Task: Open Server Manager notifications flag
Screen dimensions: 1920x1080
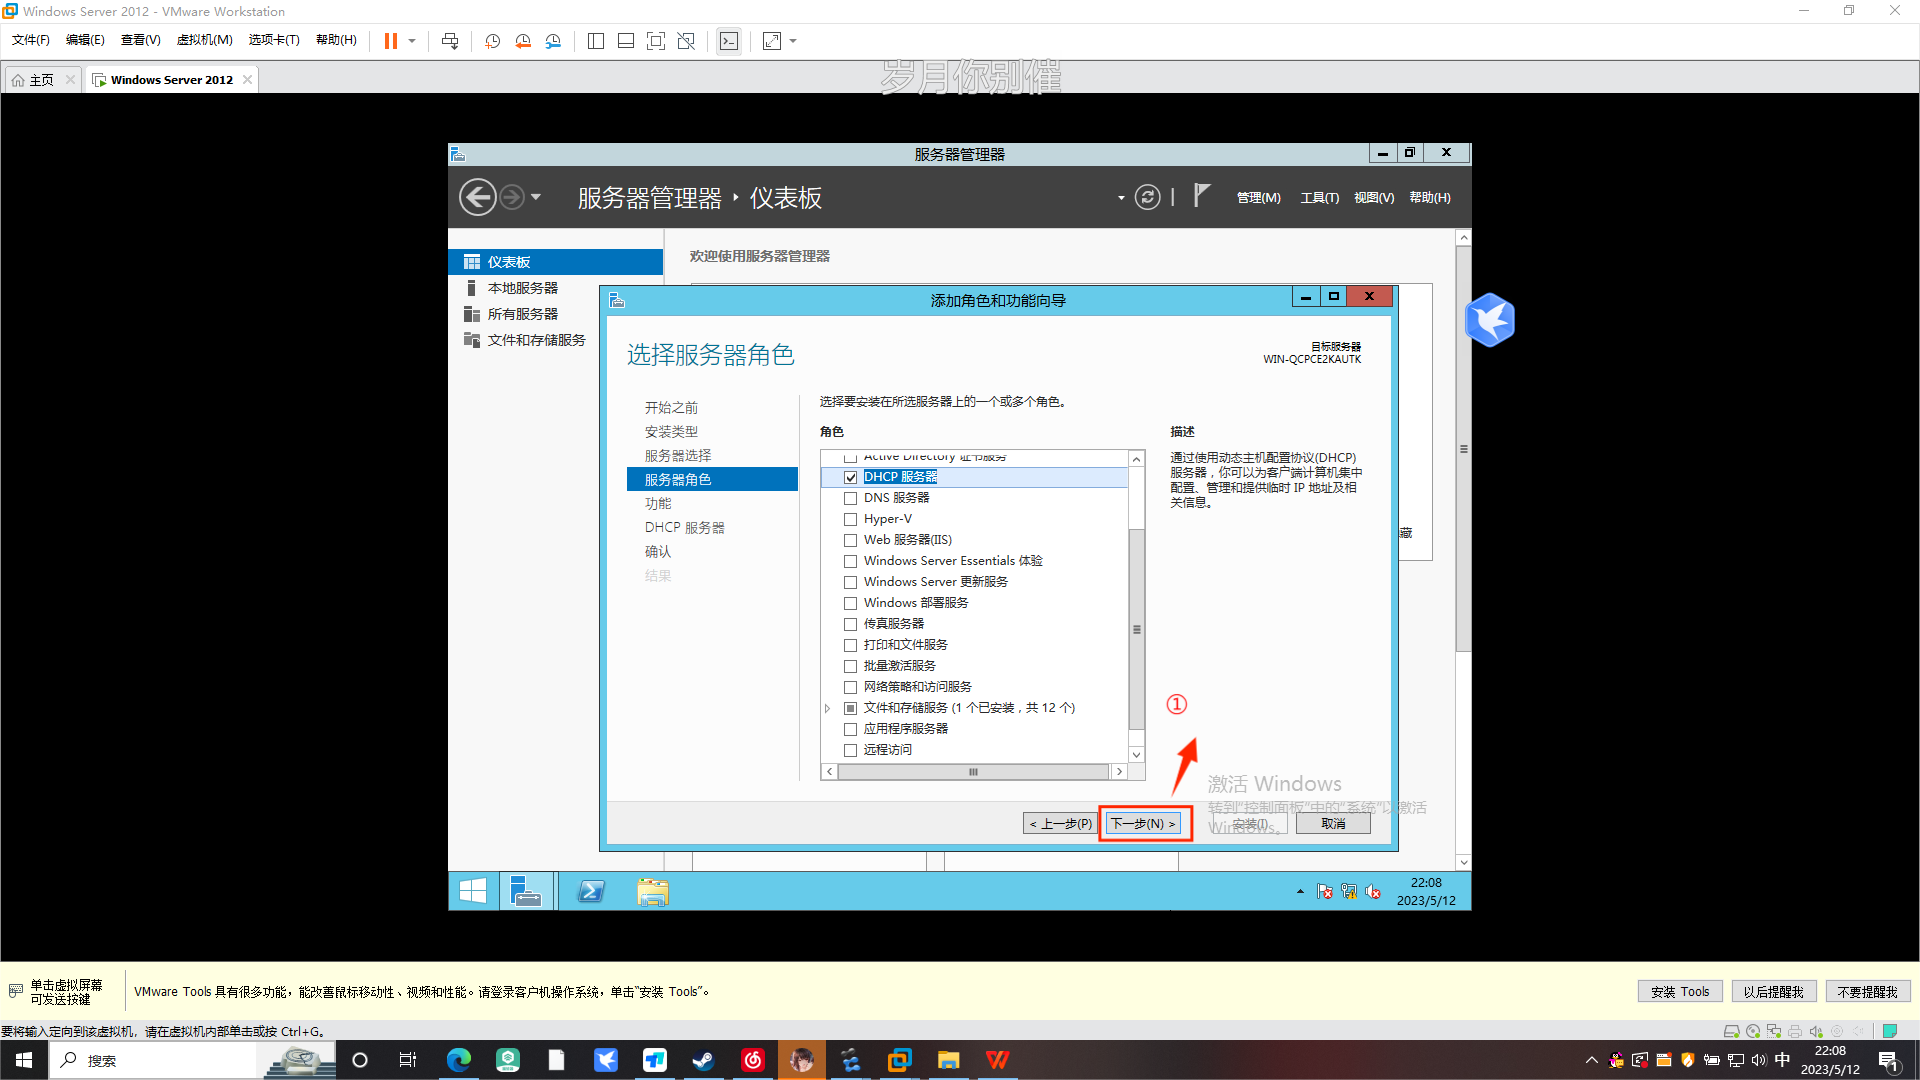Action: click(x=1201, y=196)
